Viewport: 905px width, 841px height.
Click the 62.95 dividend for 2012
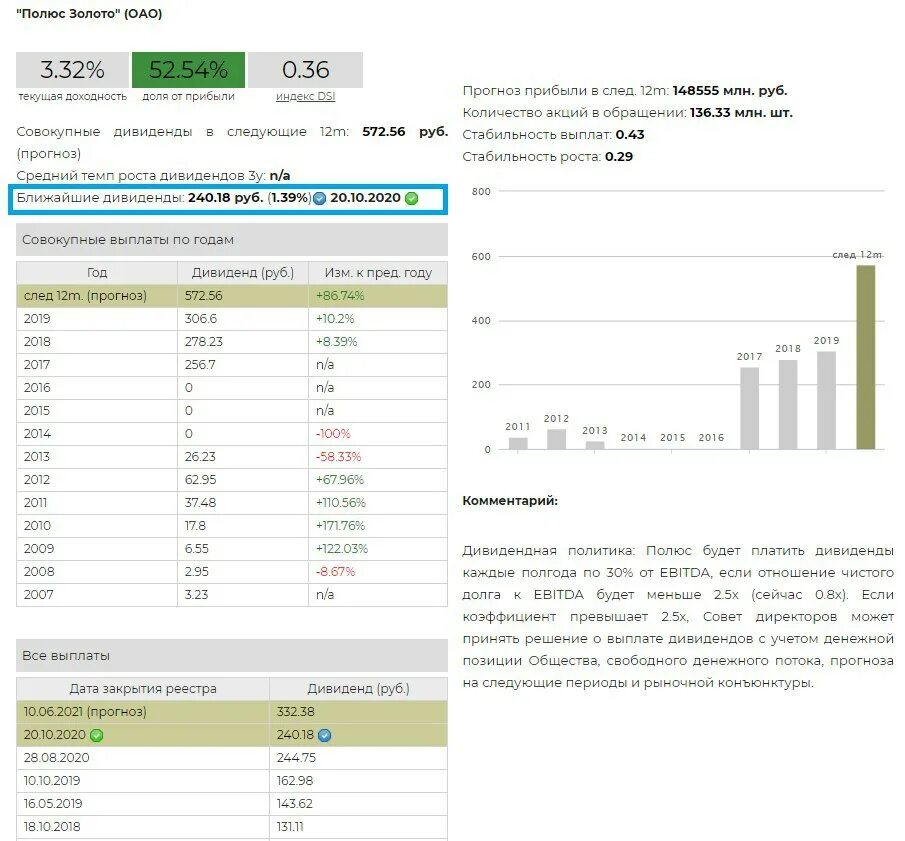[x=200, y=480]
